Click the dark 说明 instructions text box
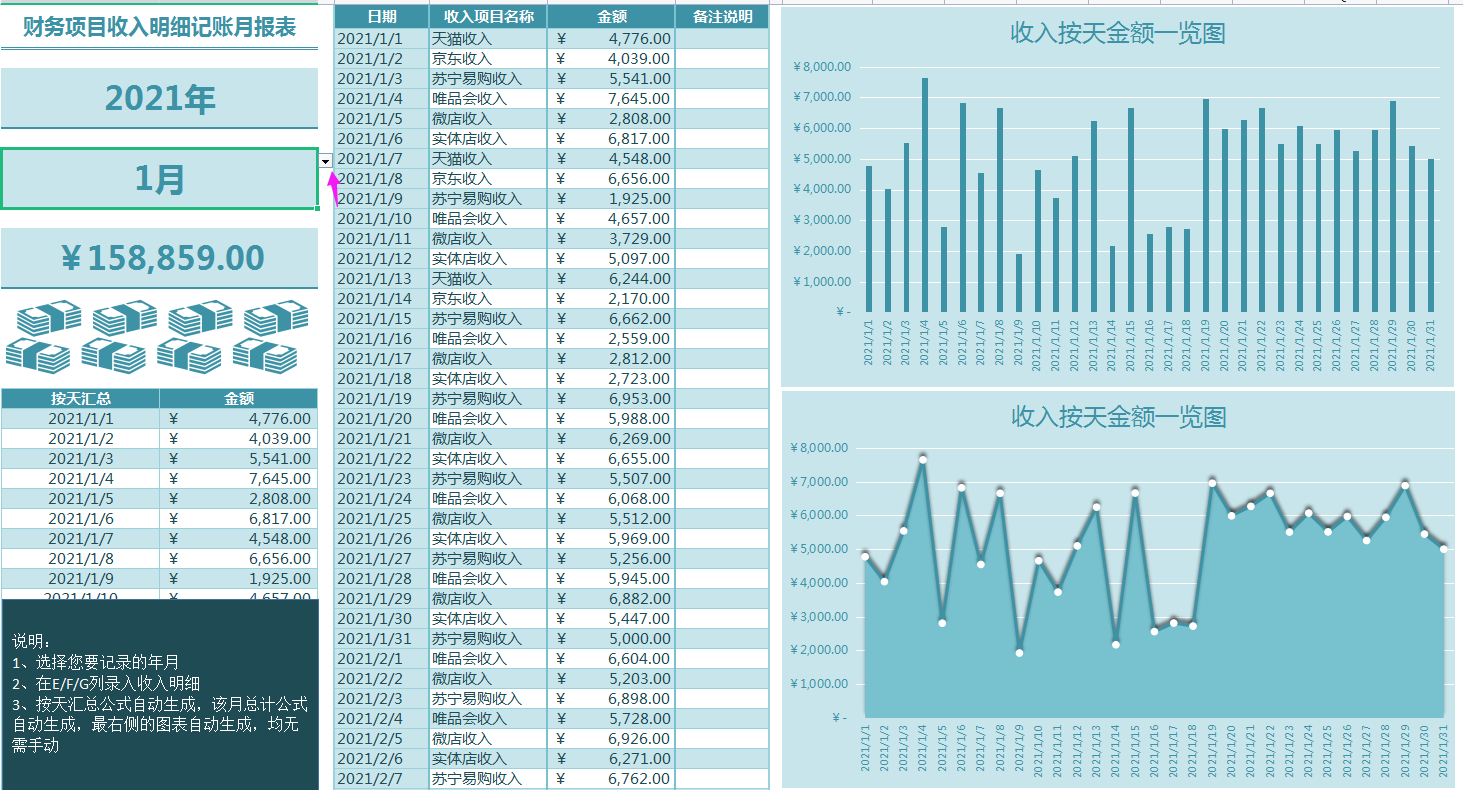This screenshot has height=790, width=1463. [160, 694]
